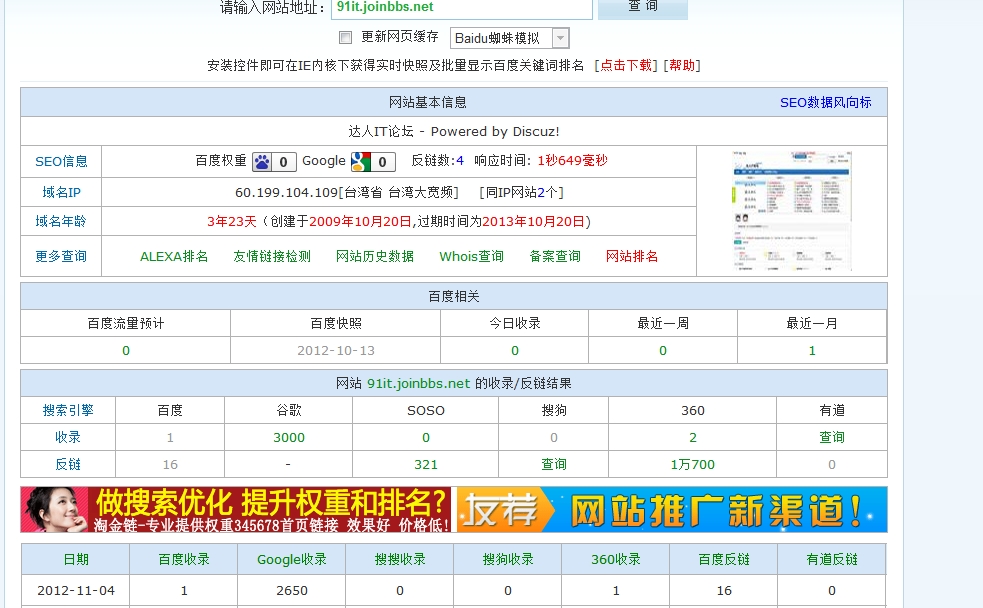This screenshot has width=983, height=608.
Task: Focus the website address input field
Action: (462, 8)
